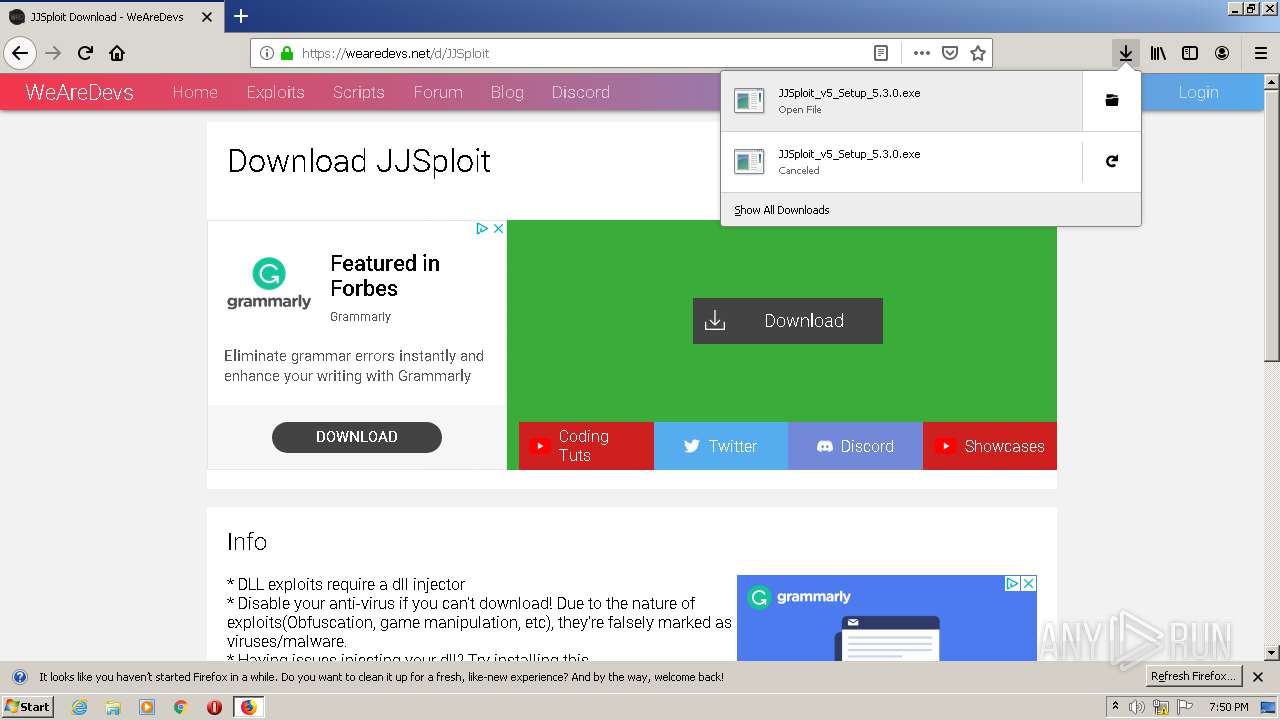Go back using the browser back arrow
The image size is (1280, 720).
(20, 53)
